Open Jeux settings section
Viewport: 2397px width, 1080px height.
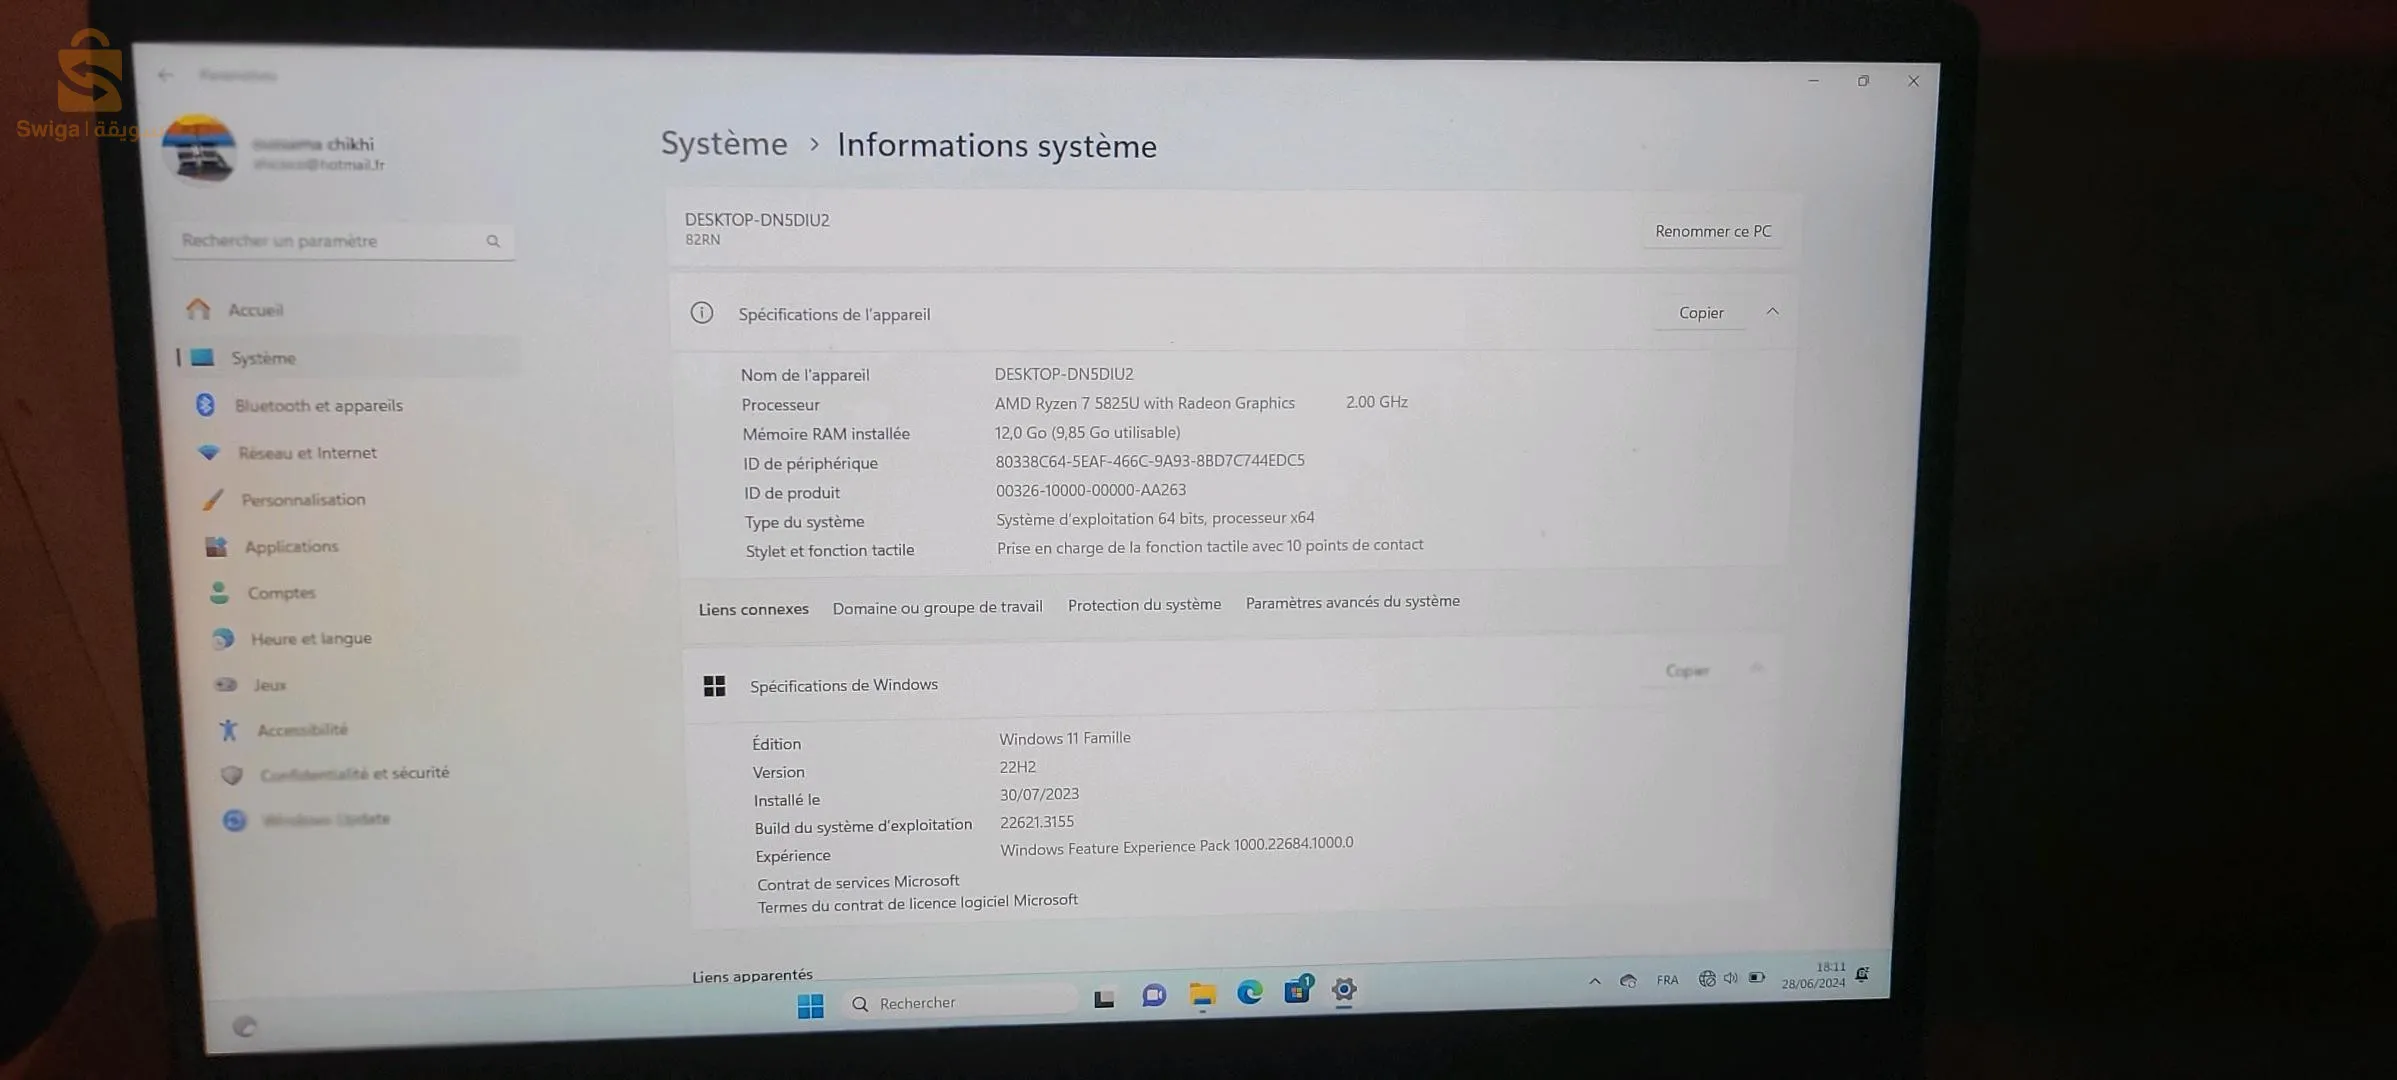click(269, 685)
